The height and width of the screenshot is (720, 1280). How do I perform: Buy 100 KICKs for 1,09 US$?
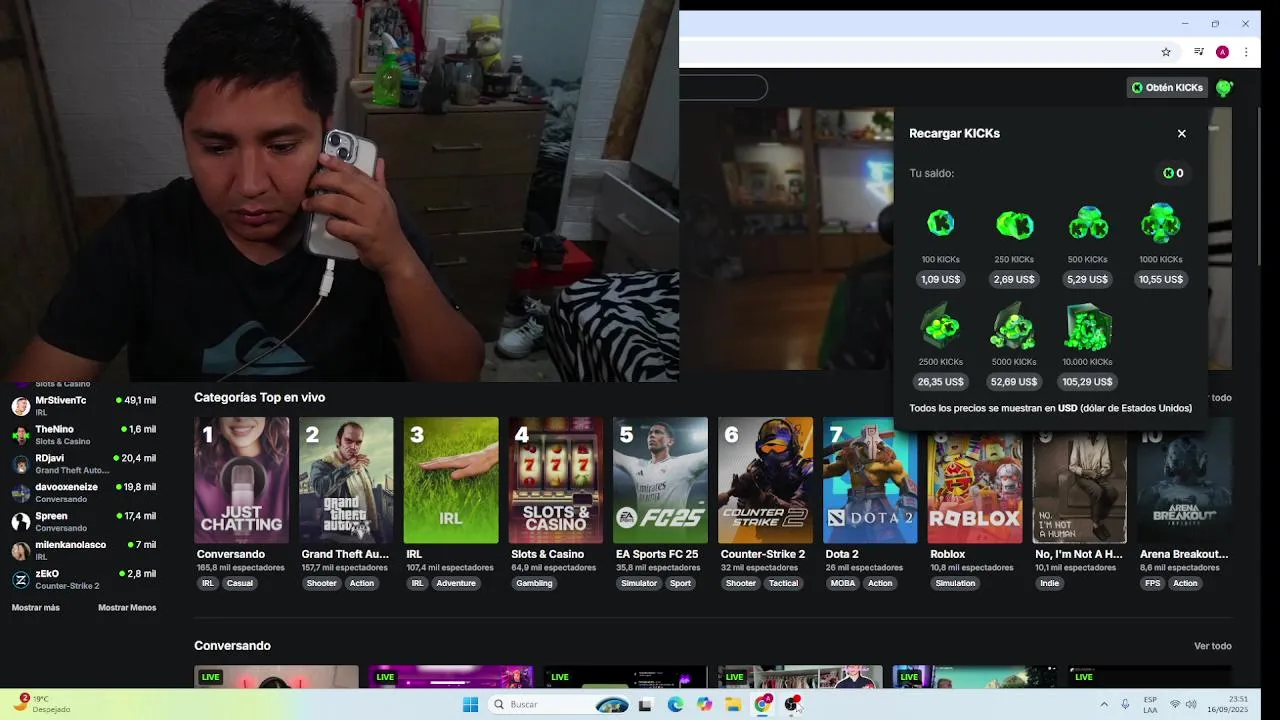940,280
